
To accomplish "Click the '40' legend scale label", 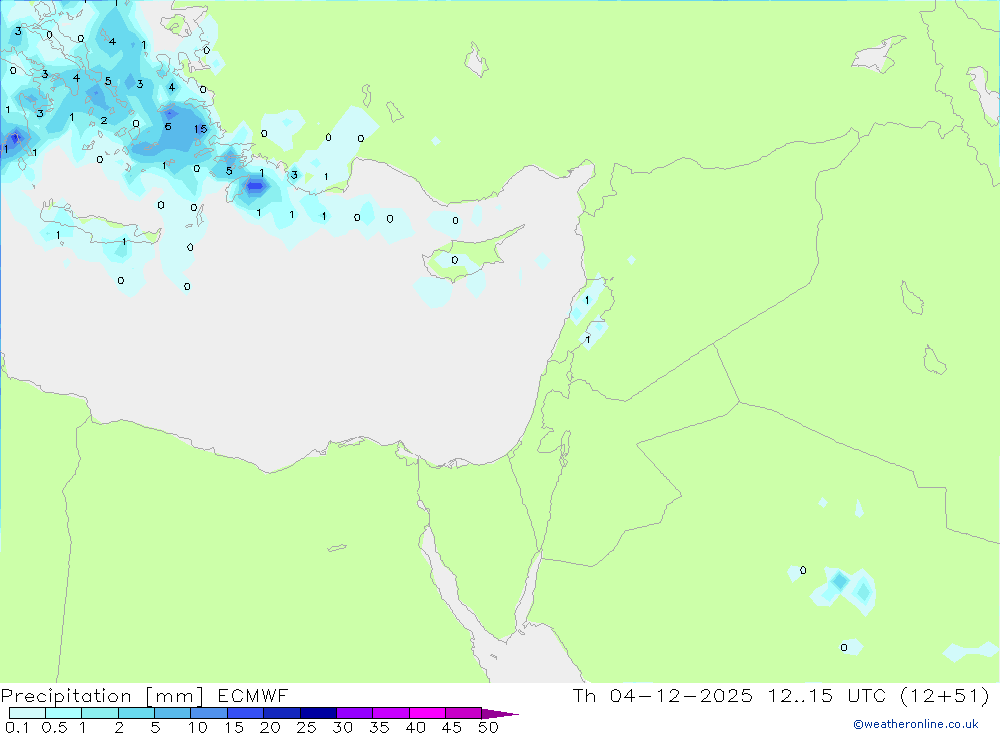I will click(415, 727).
